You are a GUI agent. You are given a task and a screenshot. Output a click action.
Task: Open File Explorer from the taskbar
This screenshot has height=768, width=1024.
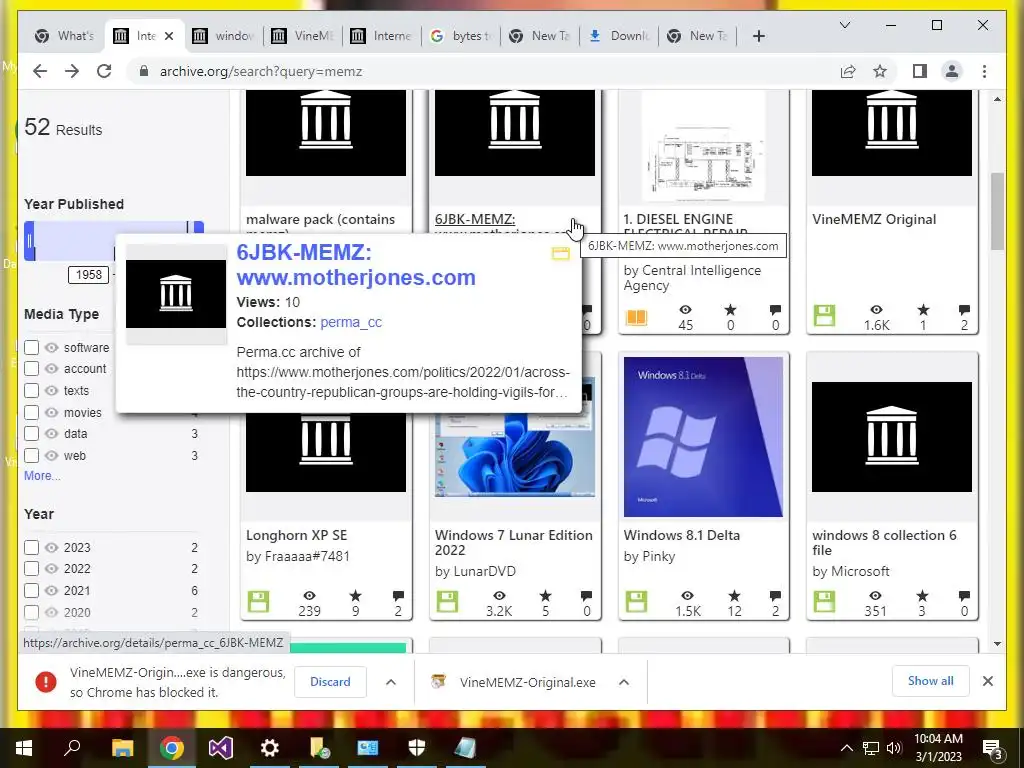[122, 748]
